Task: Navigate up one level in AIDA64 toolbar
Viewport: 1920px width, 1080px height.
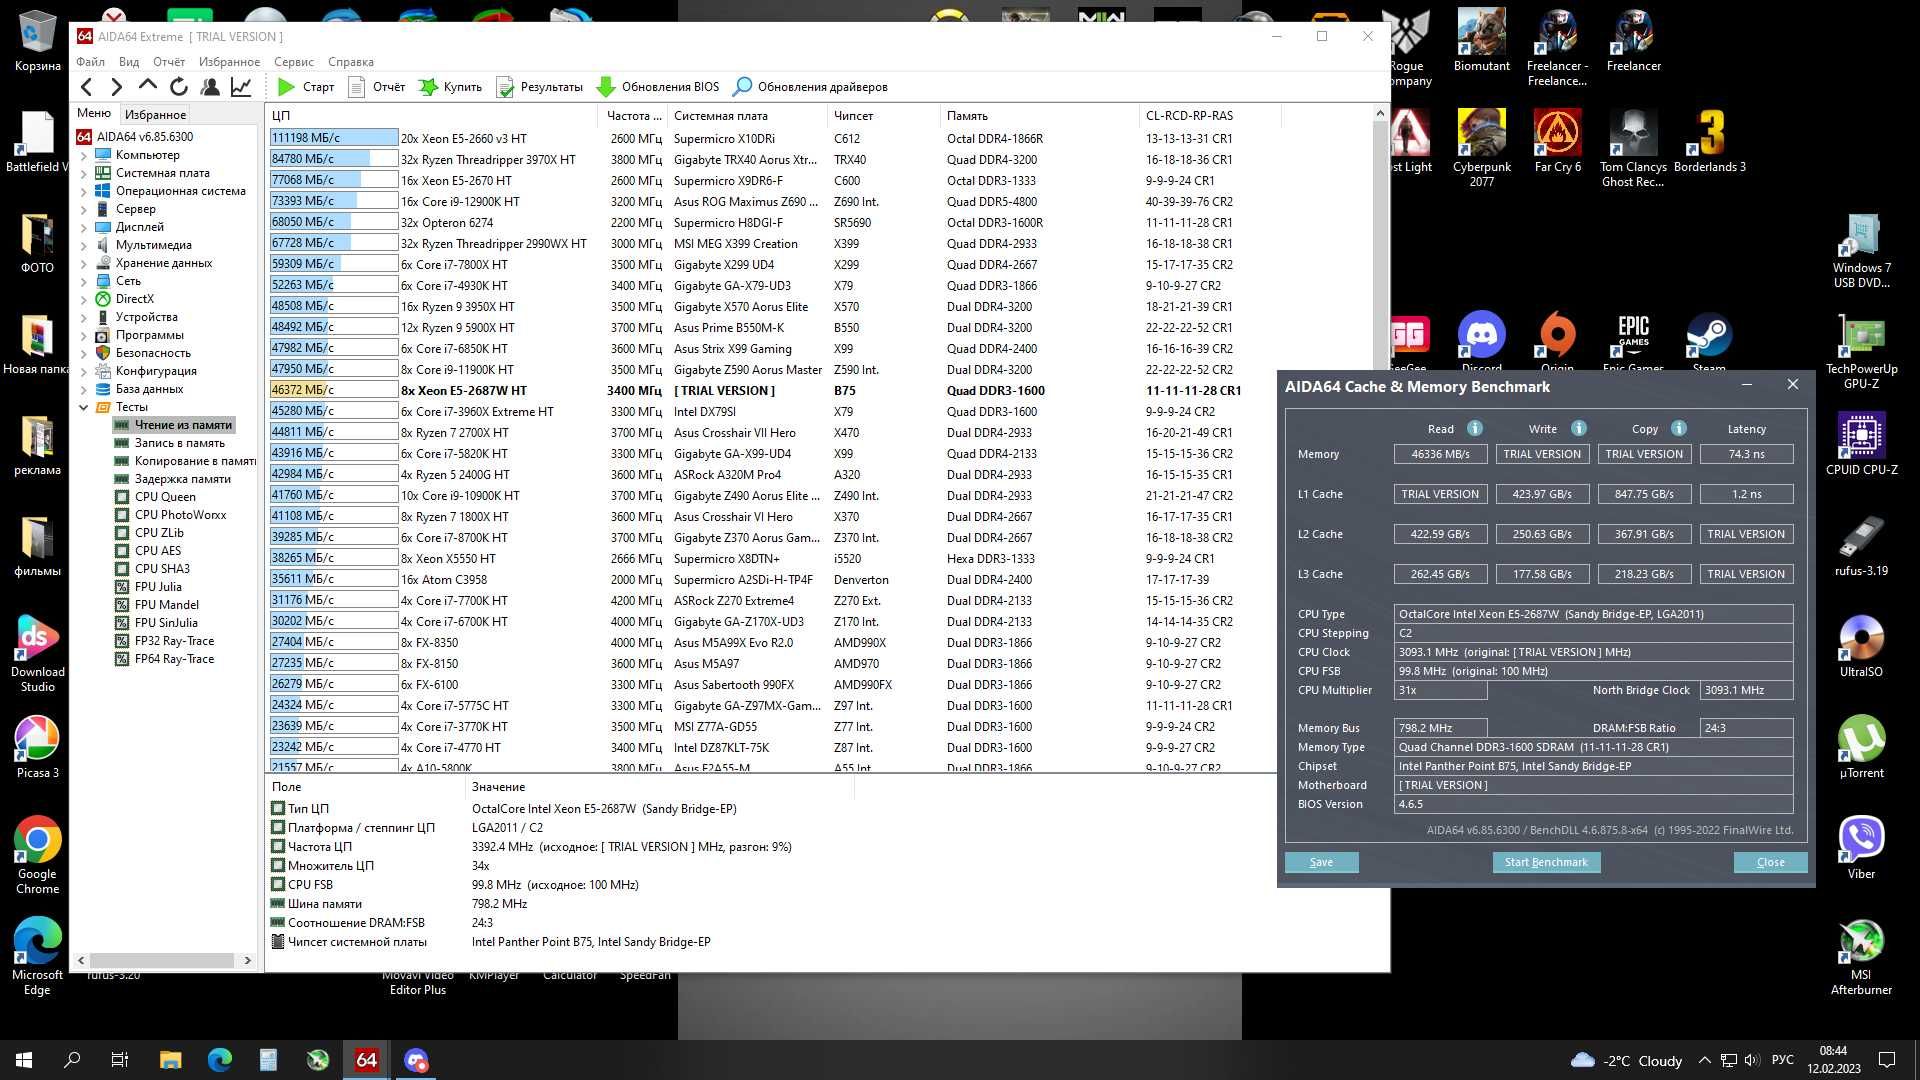Action: click(148, 87)
